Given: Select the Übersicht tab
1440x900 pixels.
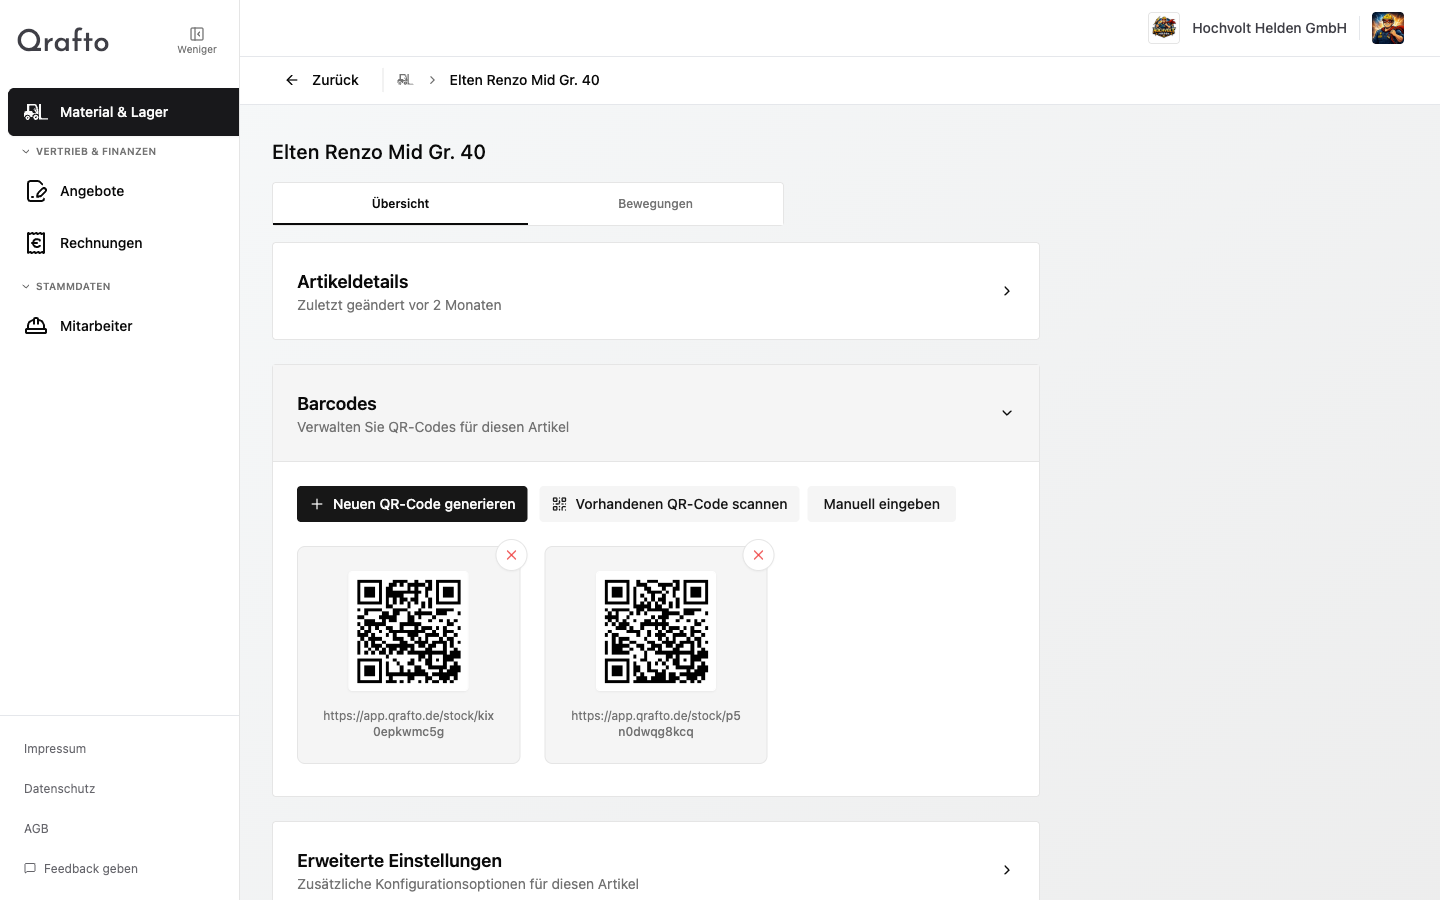Looking at the screenshot, I should pos(400,203).
